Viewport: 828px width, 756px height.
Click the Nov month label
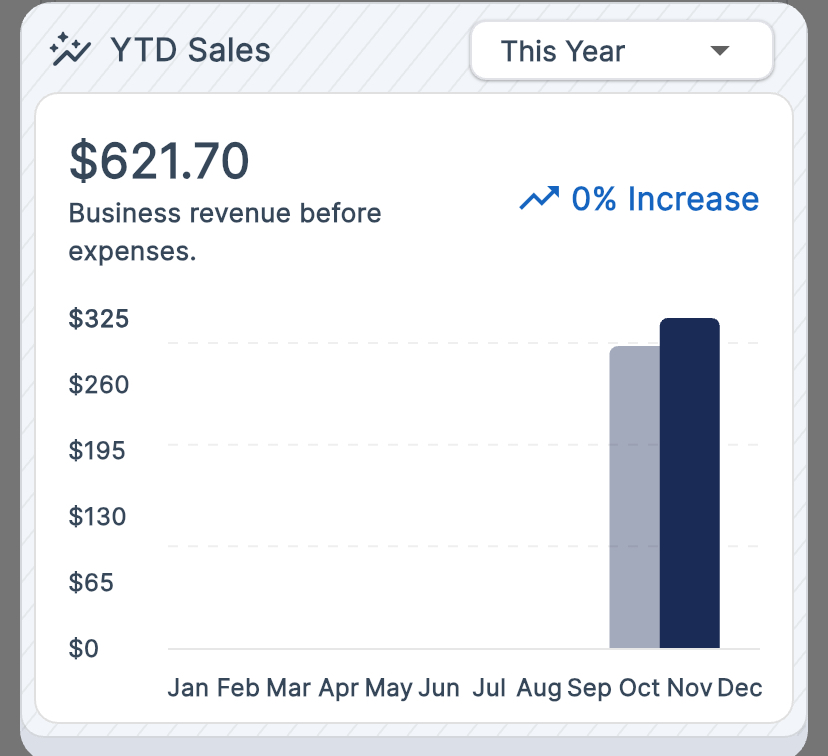(689, 688)
